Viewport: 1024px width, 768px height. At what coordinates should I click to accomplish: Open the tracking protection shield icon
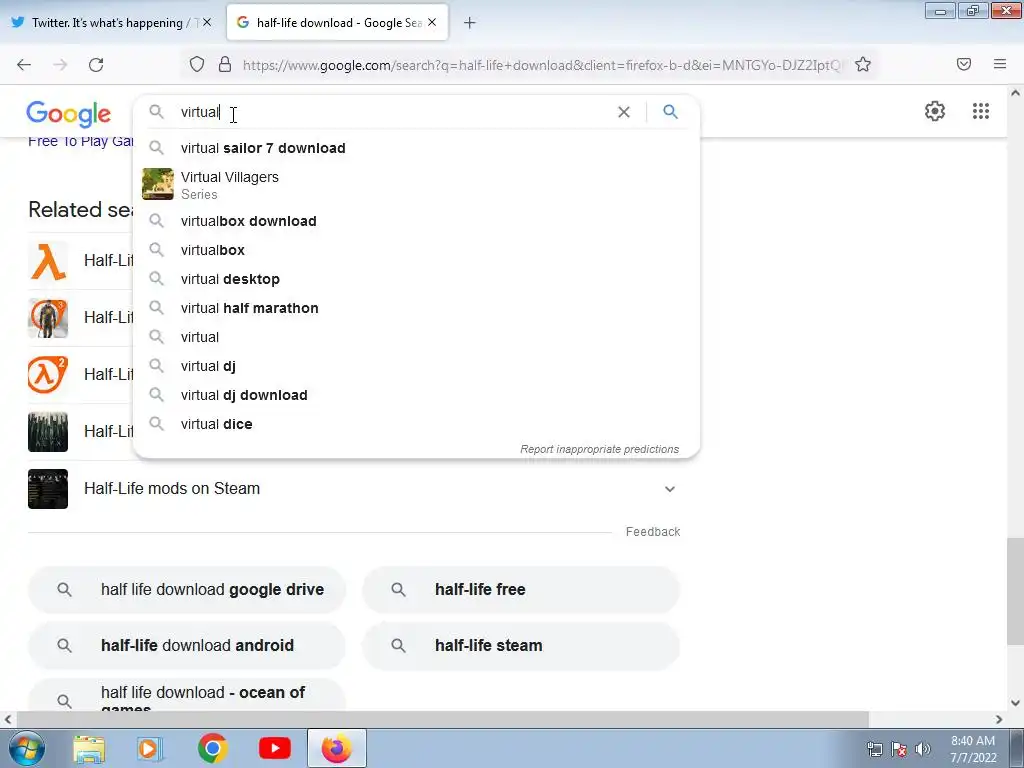pyautogui.click(x=197, y=64)
